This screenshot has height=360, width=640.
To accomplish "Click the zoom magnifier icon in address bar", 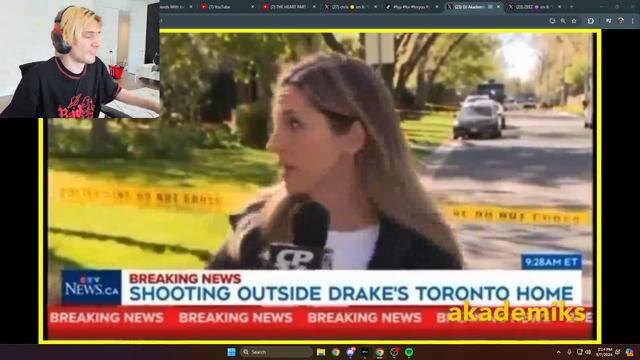I will pyautogui.click(x=563, y=21).
